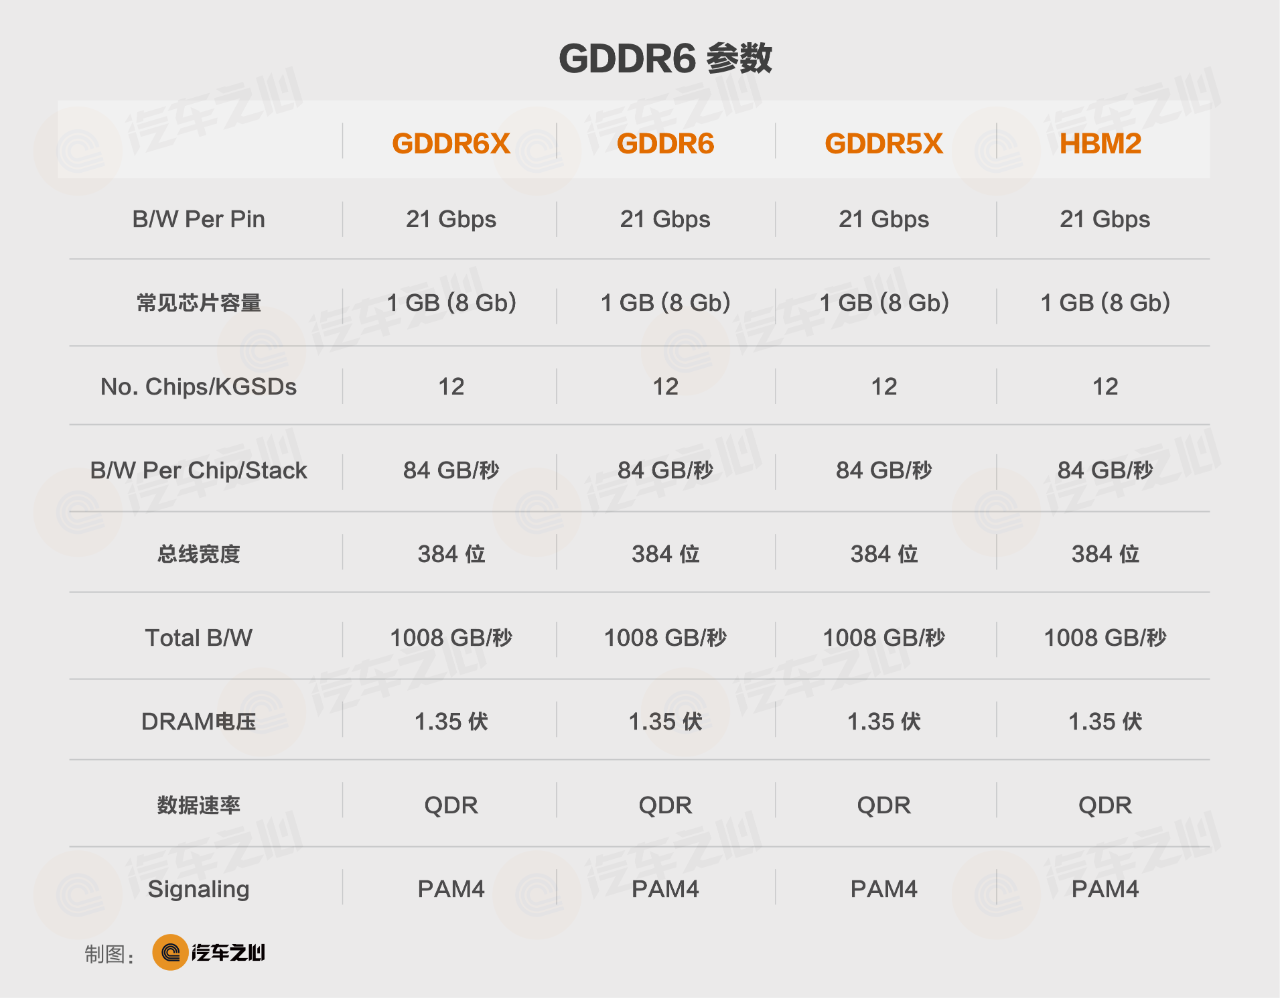Select the "B/W Per Pin" row label
Screen dimensions: 1280x998
199,219
